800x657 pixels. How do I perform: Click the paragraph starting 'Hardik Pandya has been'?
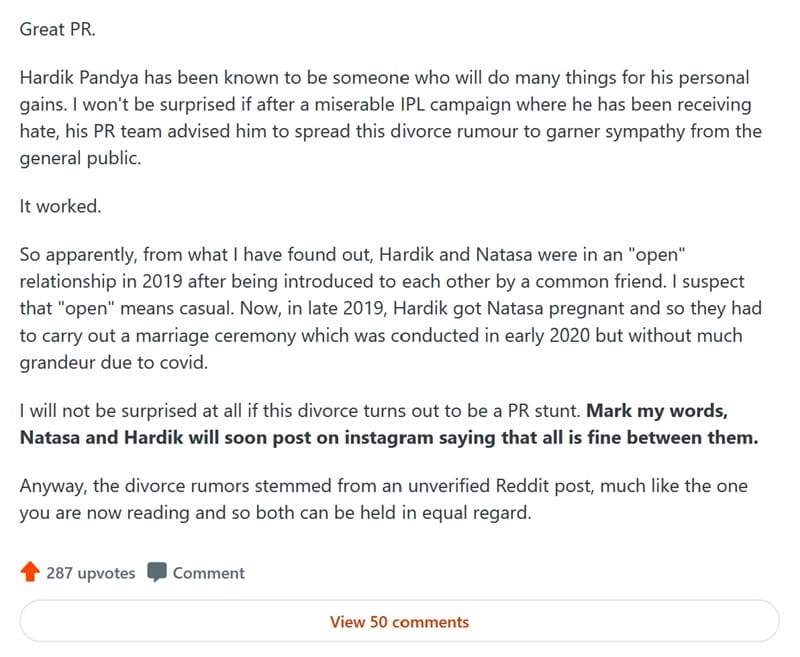(391, 118)
